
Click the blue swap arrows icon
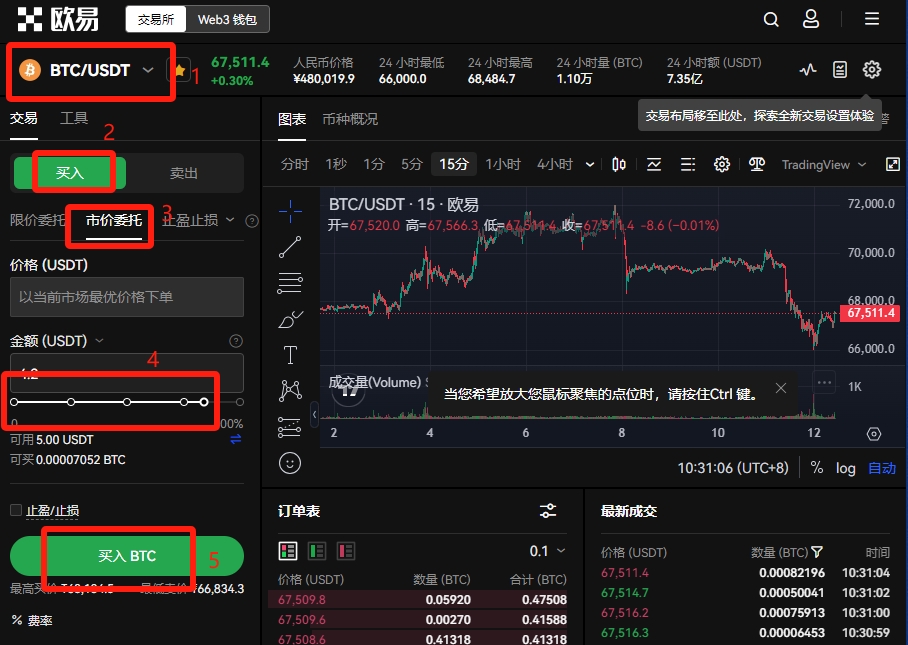pos(236,439)
